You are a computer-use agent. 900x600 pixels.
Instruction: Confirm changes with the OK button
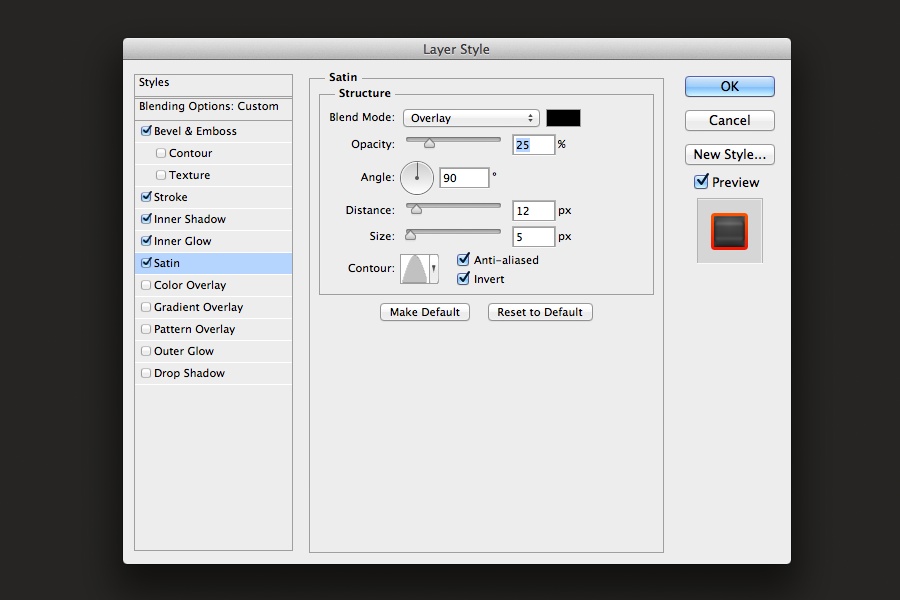click(x=729, y=86)
